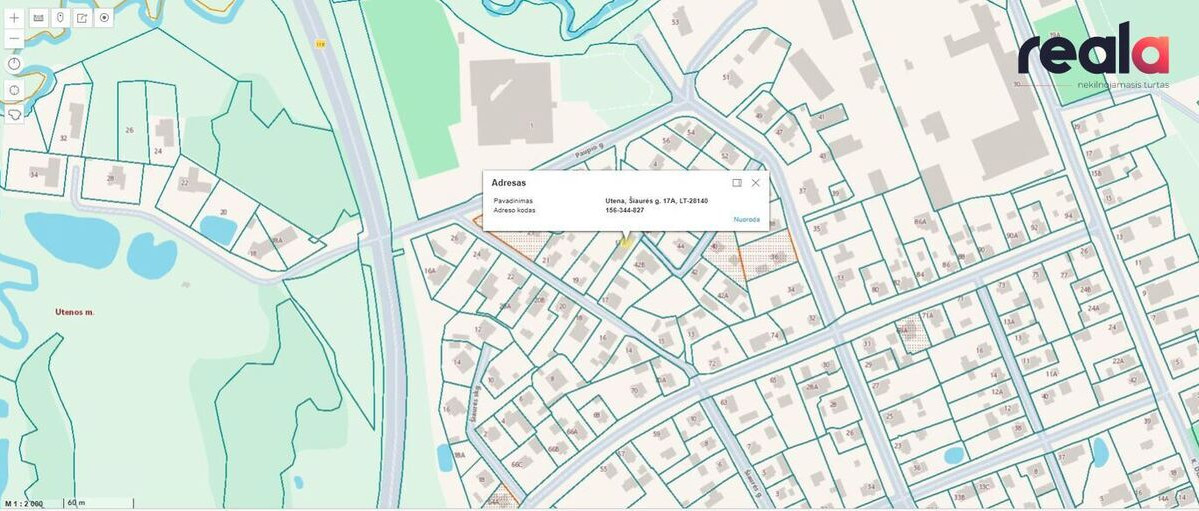Activate the my-location target button

tap(105, 18)
